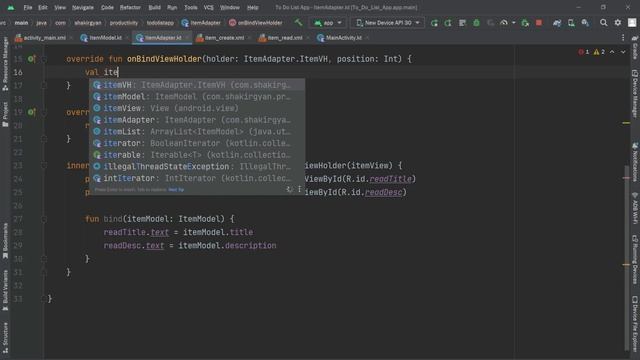This screenshot has width=640, height=360.
Task: Open the Structure tool window
Action: coord(5,338)
